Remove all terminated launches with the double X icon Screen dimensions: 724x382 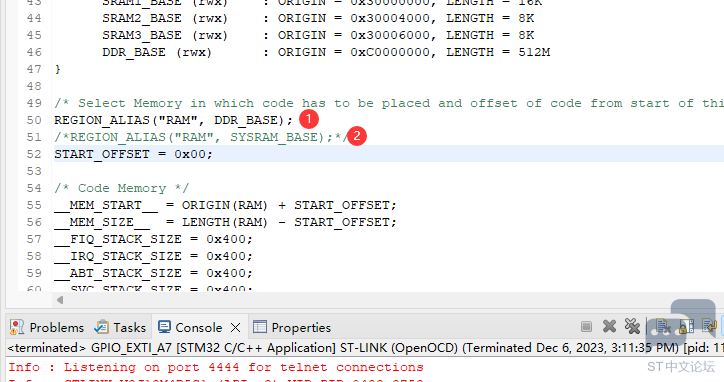632,327
